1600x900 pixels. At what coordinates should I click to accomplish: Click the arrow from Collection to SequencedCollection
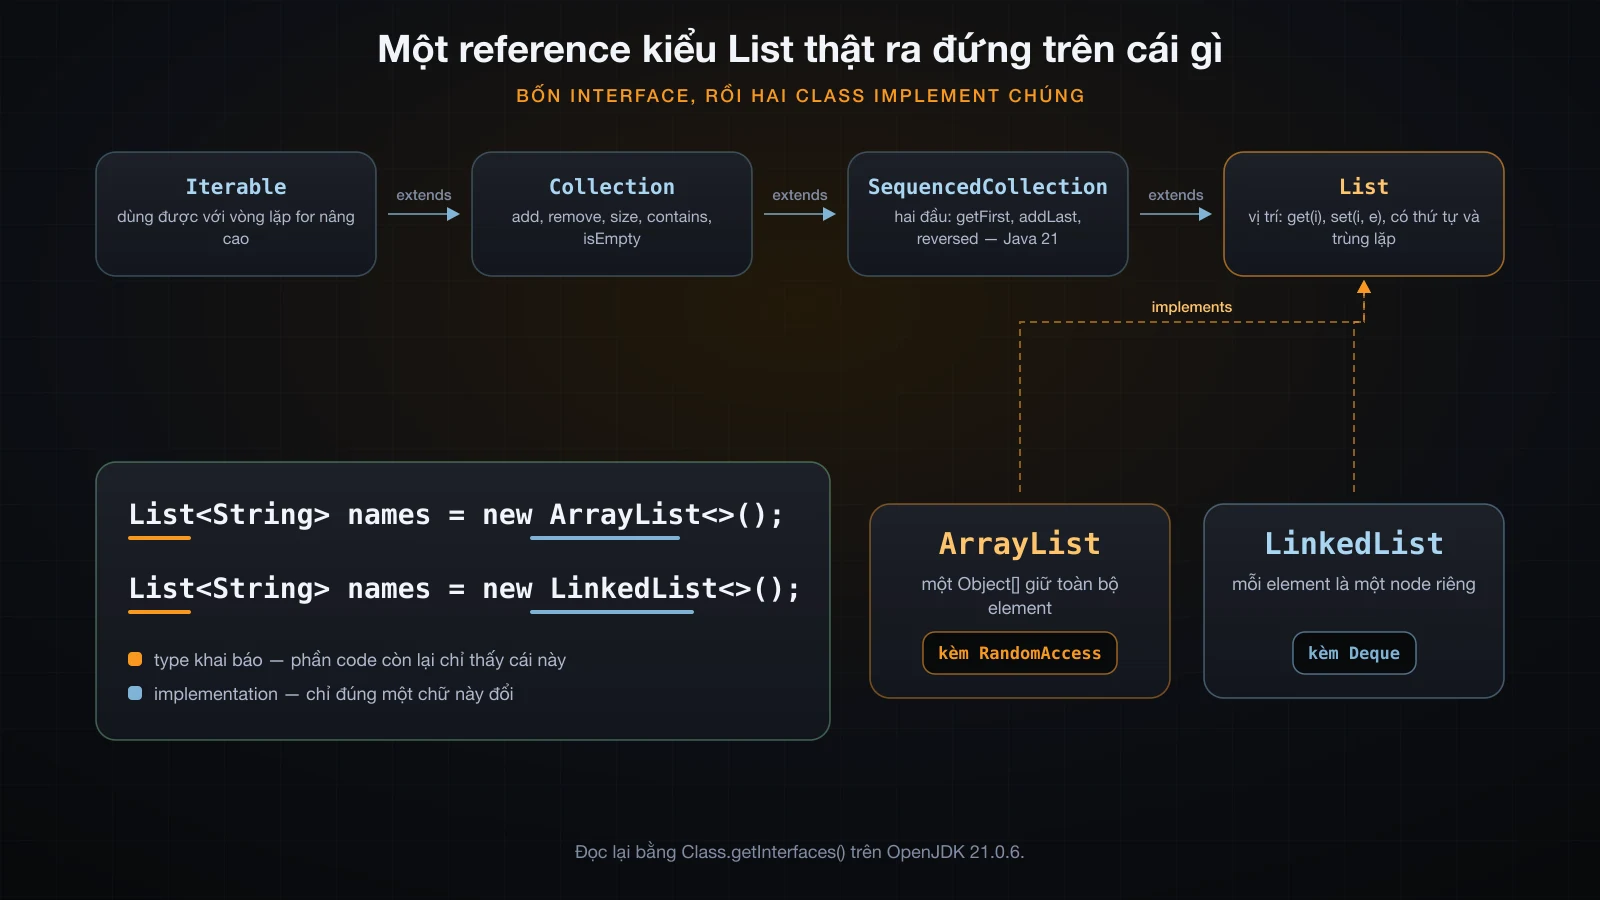pos(800,214)
